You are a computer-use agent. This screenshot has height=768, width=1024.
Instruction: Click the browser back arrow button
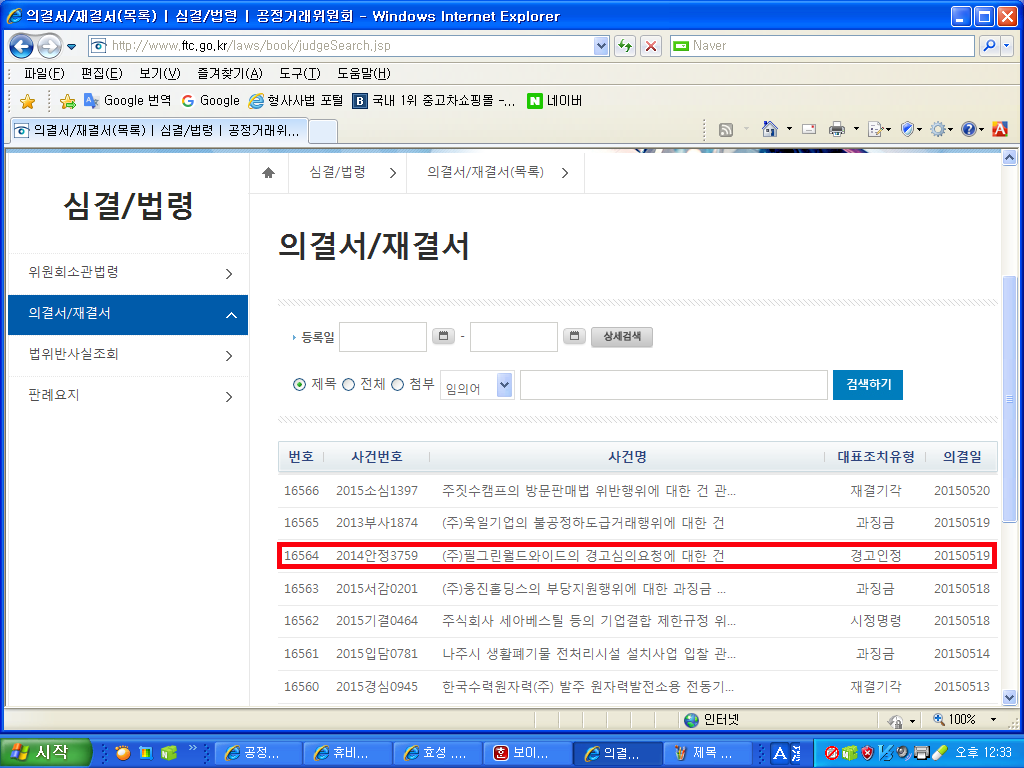point(21,46)
